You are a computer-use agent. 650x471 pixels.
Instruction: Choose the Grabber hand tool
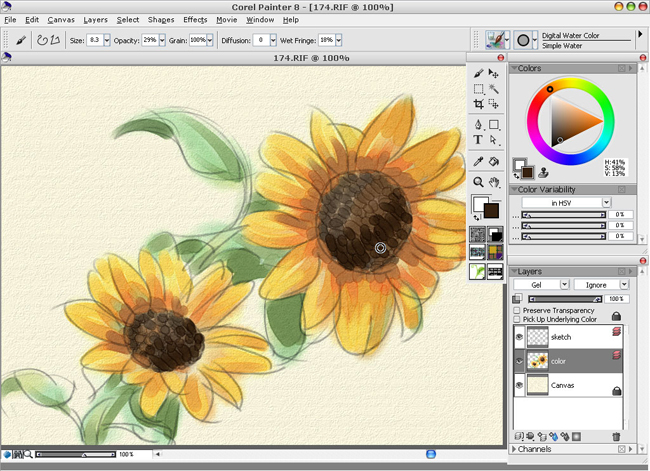click(x=494, y=182)
